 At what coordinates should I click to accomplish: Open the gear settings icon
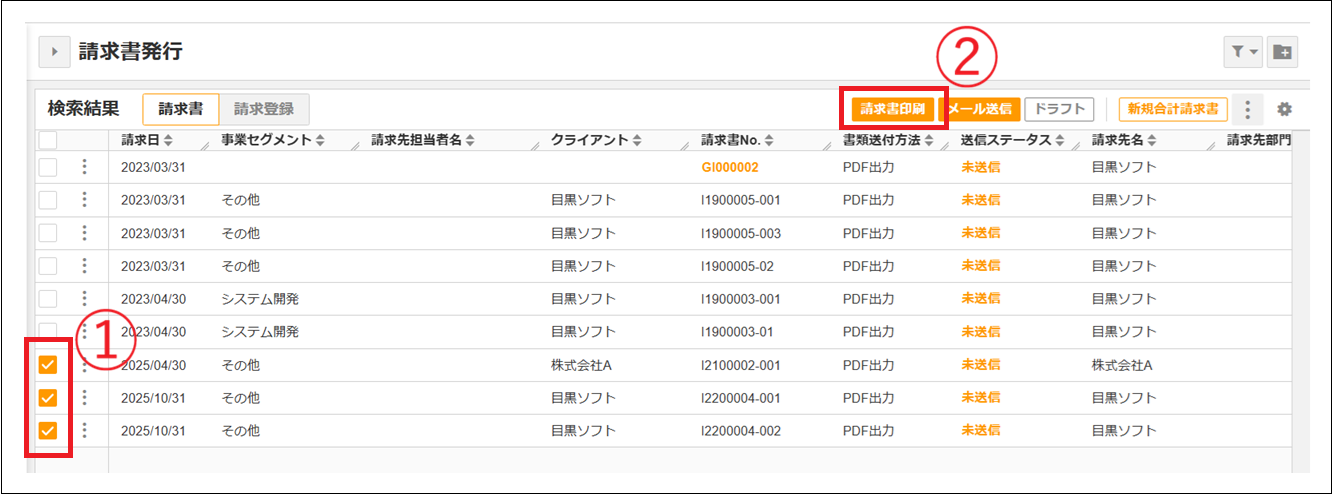[x=1285, y=108]
